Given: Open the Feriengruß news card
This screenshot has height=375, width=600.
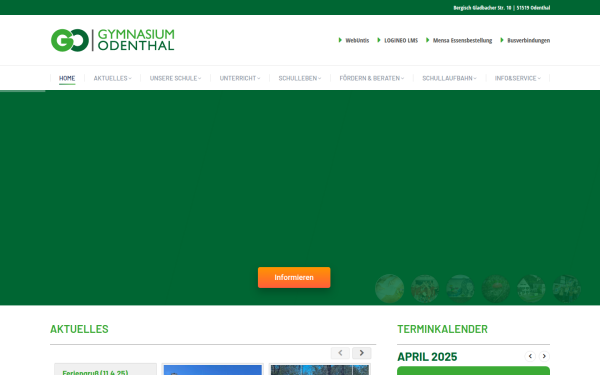Looking at the screenshot, I should 106,370.
